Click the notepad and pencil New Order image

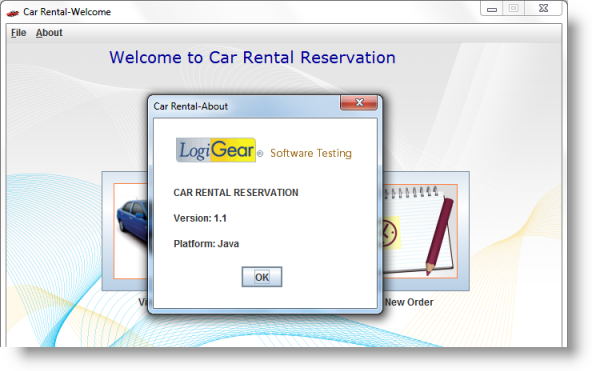(420, 230)
